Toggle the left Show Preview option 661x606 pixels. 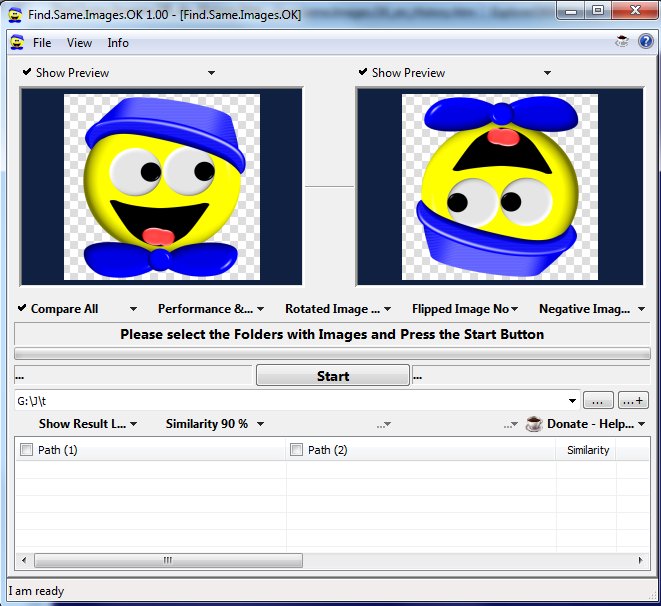65,73
